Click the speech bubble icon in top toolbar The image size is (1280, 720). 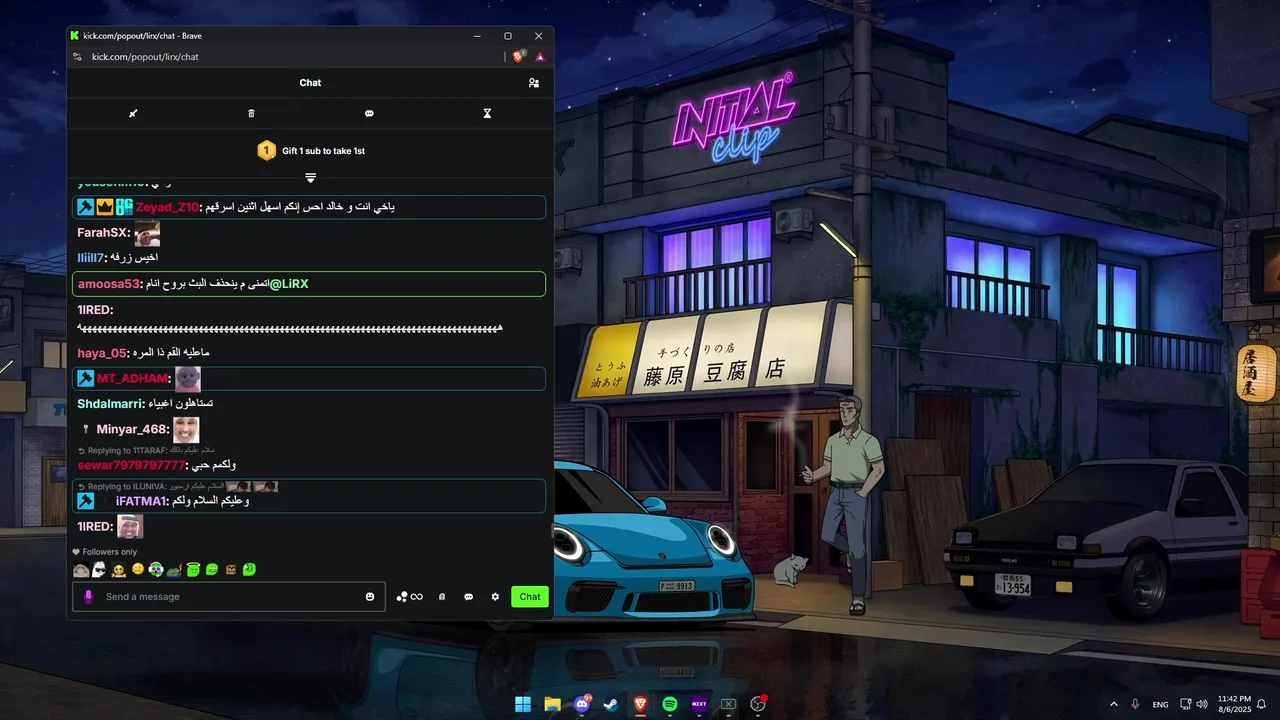tap(369, 114)
